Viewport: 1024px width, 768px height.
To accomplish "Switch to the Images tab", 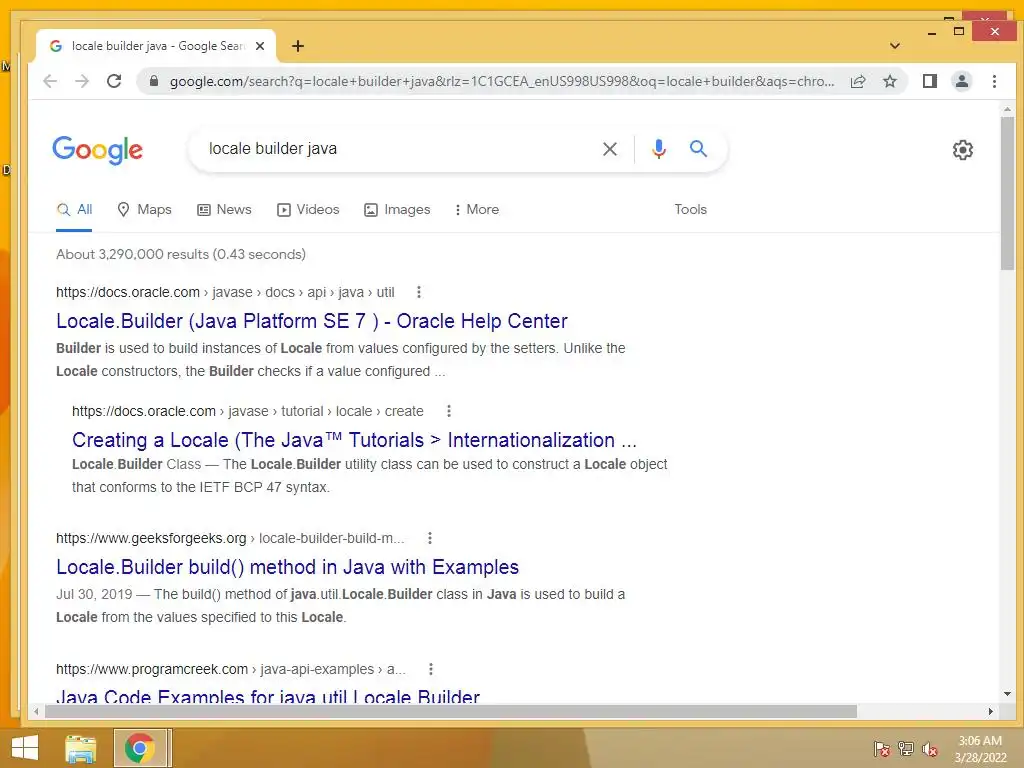I will pos(397,210).
